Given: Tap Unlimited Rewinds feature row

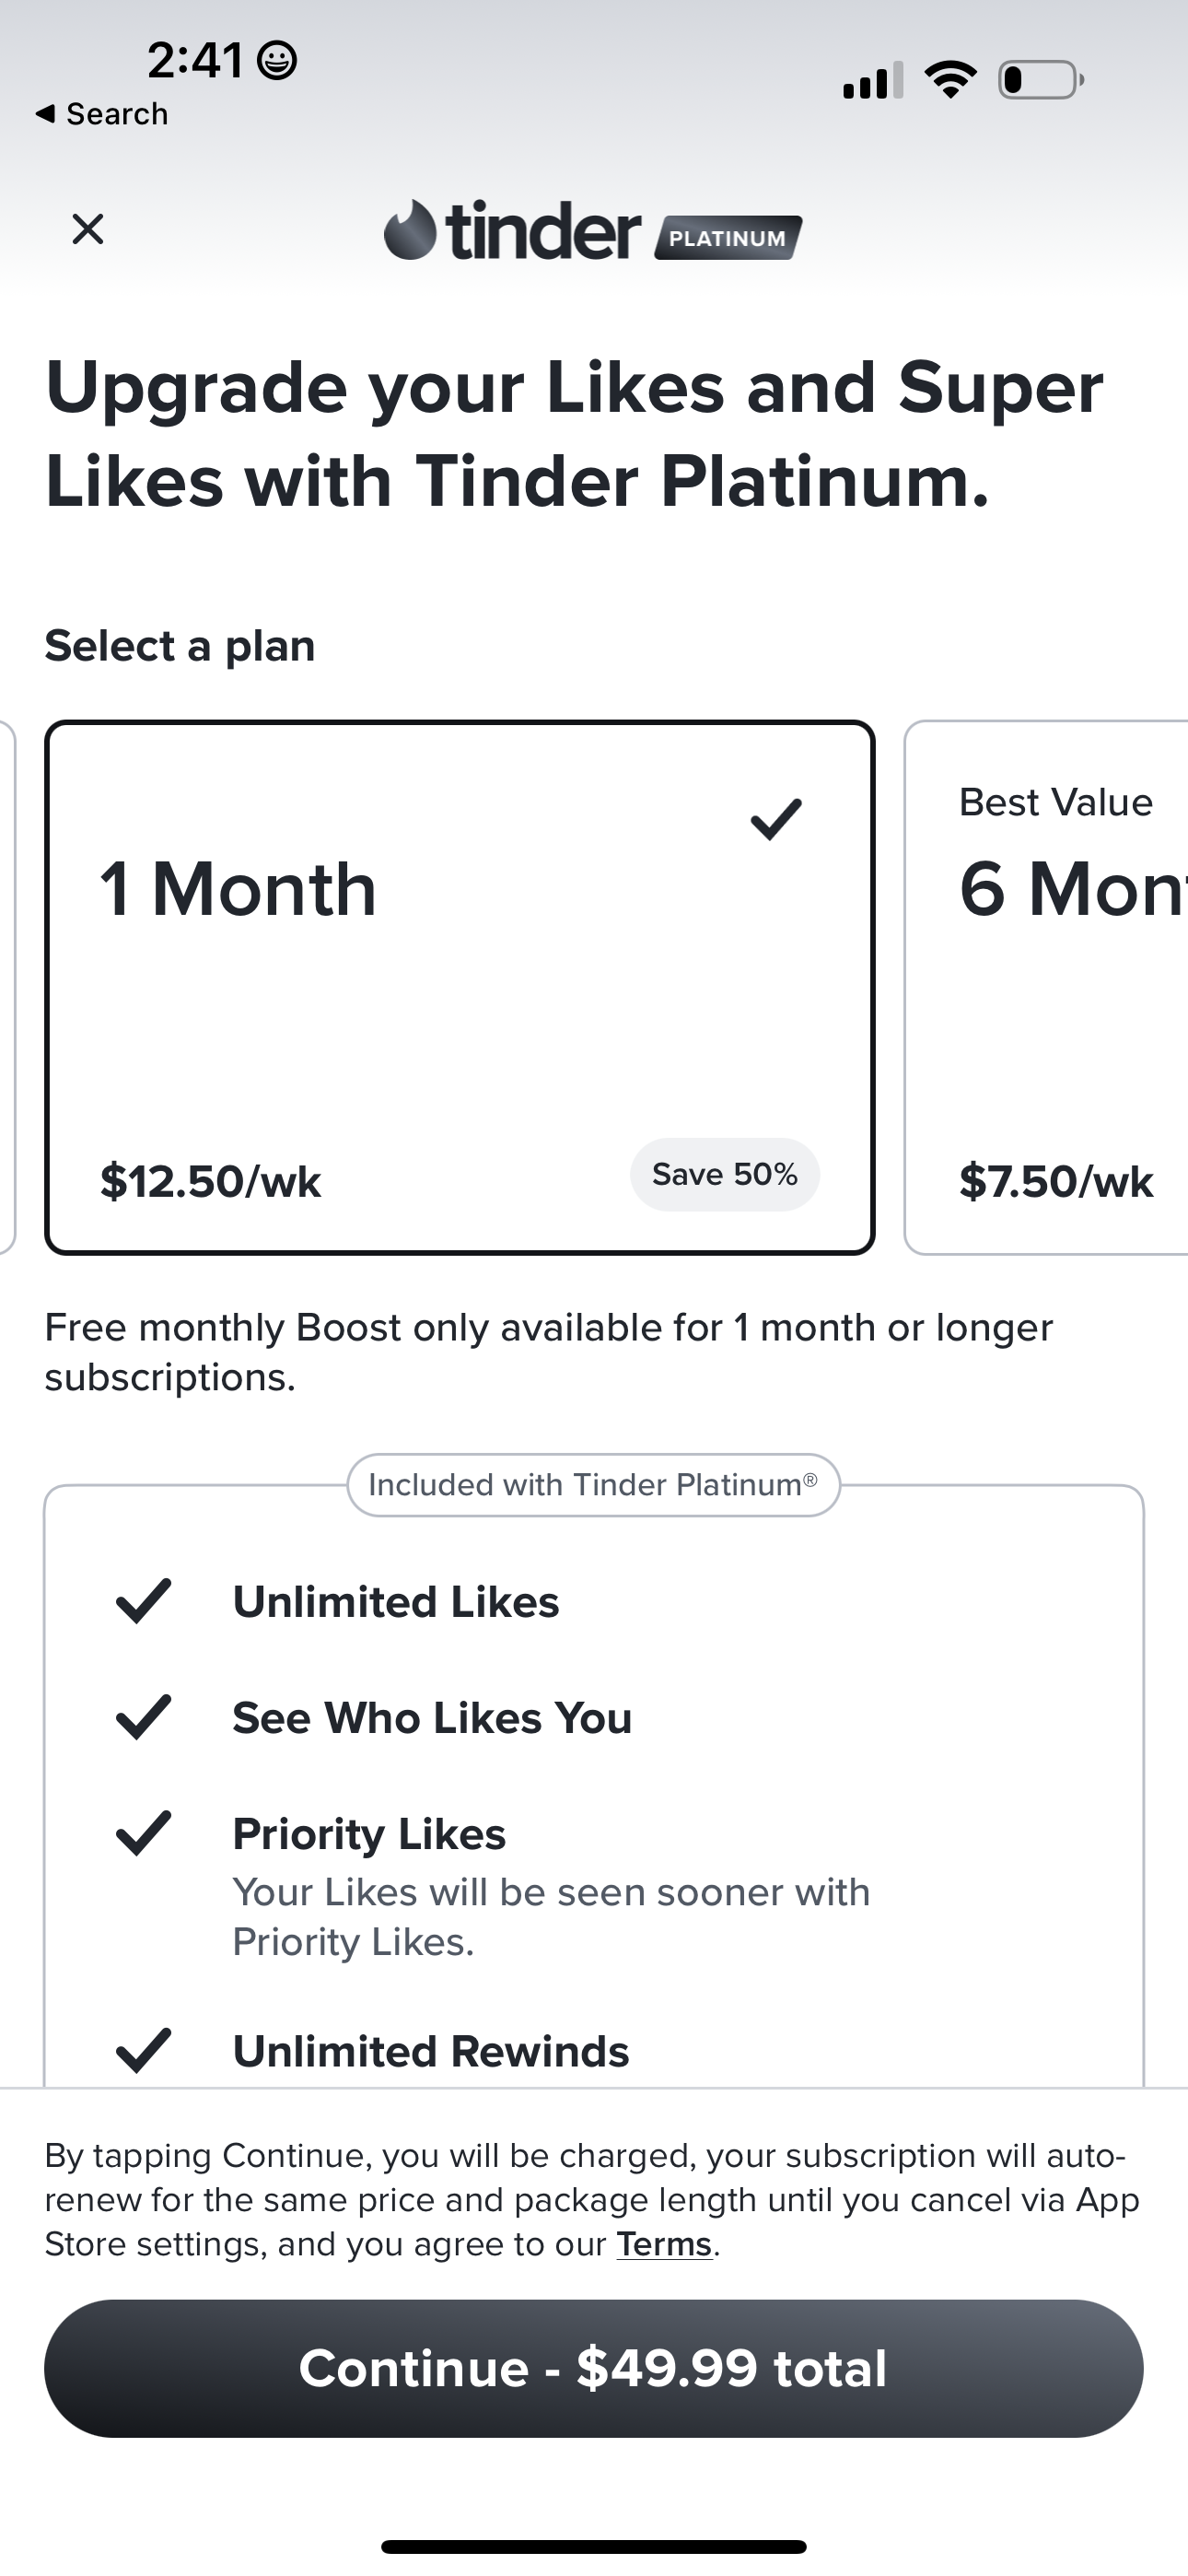Looking at the screenshot, I should [x=430, y=2051].
